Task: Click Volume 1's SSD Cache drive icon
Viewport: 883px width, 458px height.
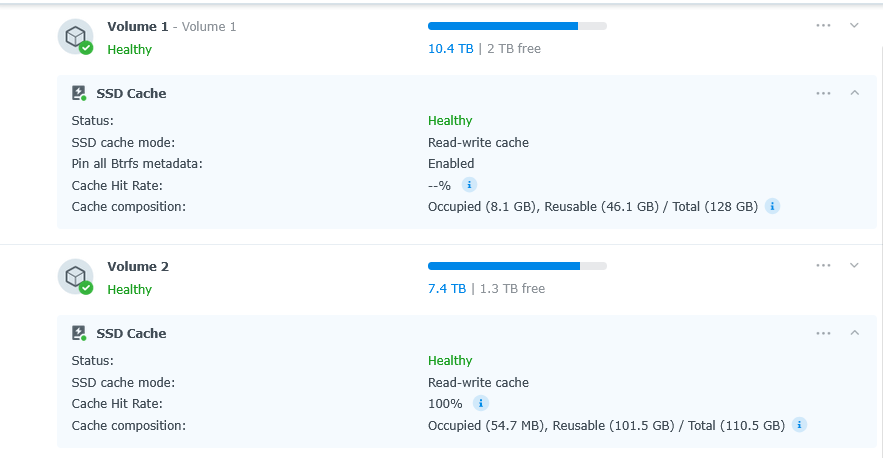Action: point(79,93)
